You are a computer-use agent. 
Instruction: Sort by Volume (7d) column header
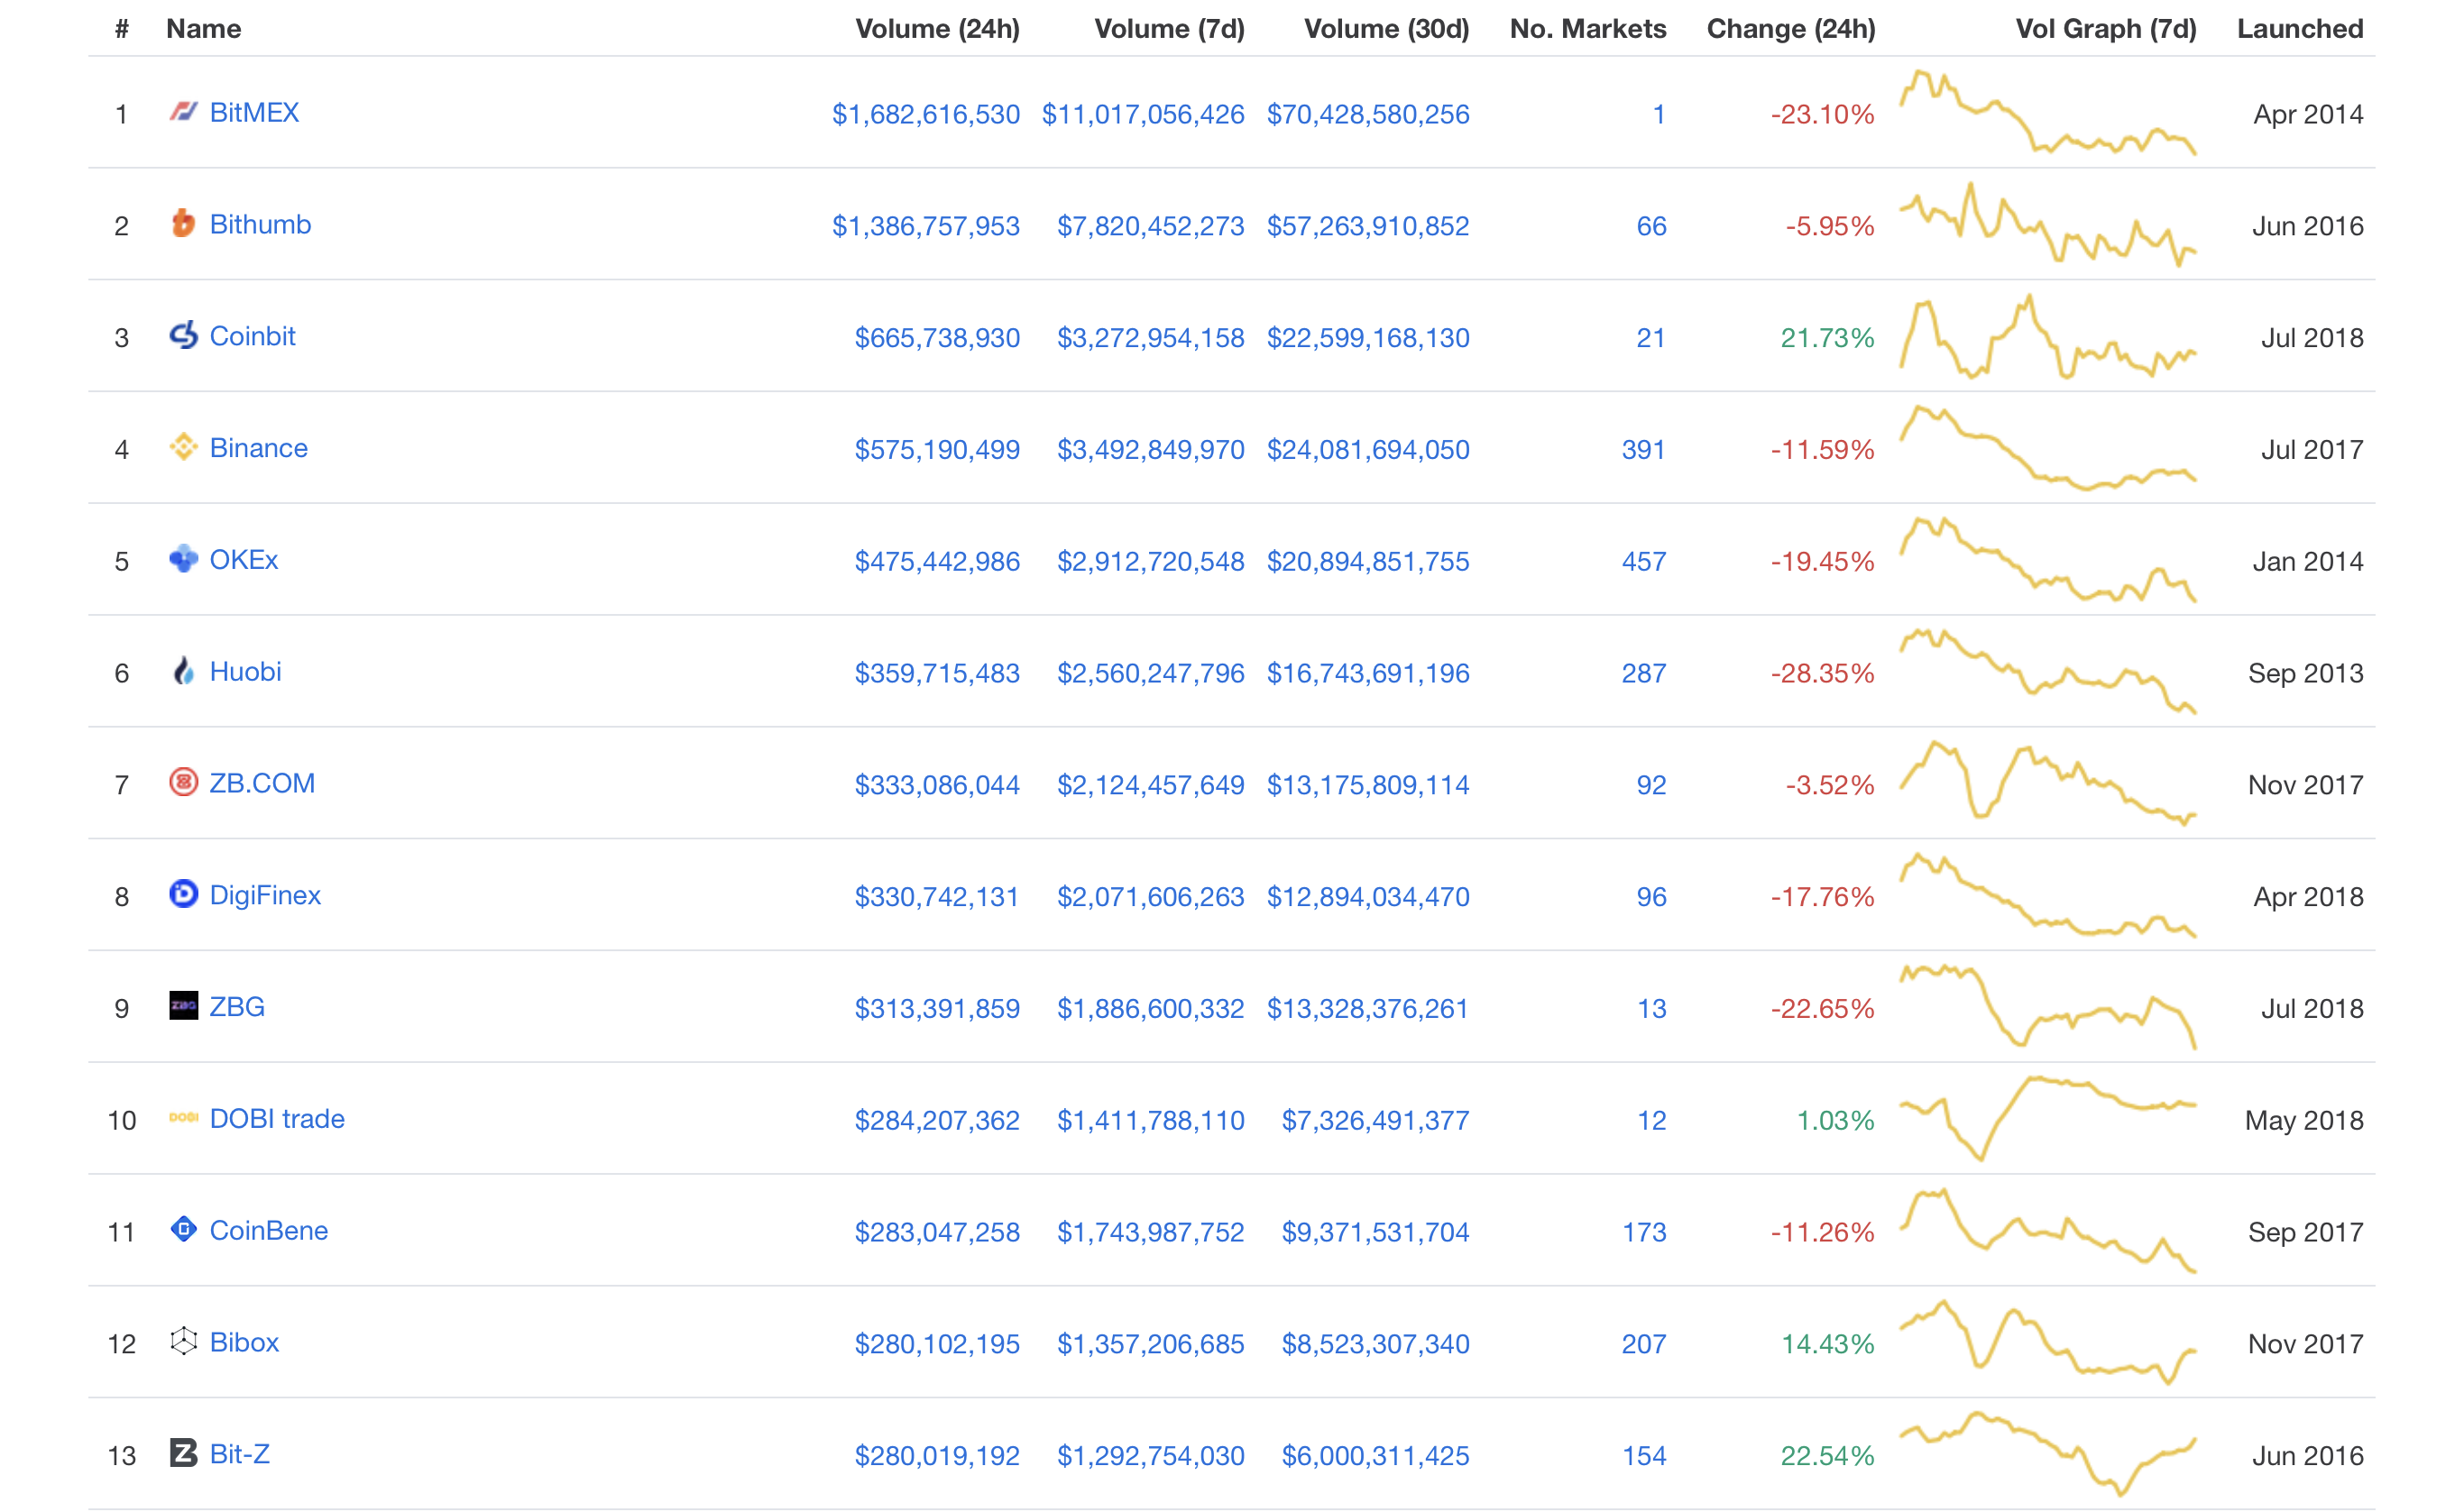tap(1169, 29)
